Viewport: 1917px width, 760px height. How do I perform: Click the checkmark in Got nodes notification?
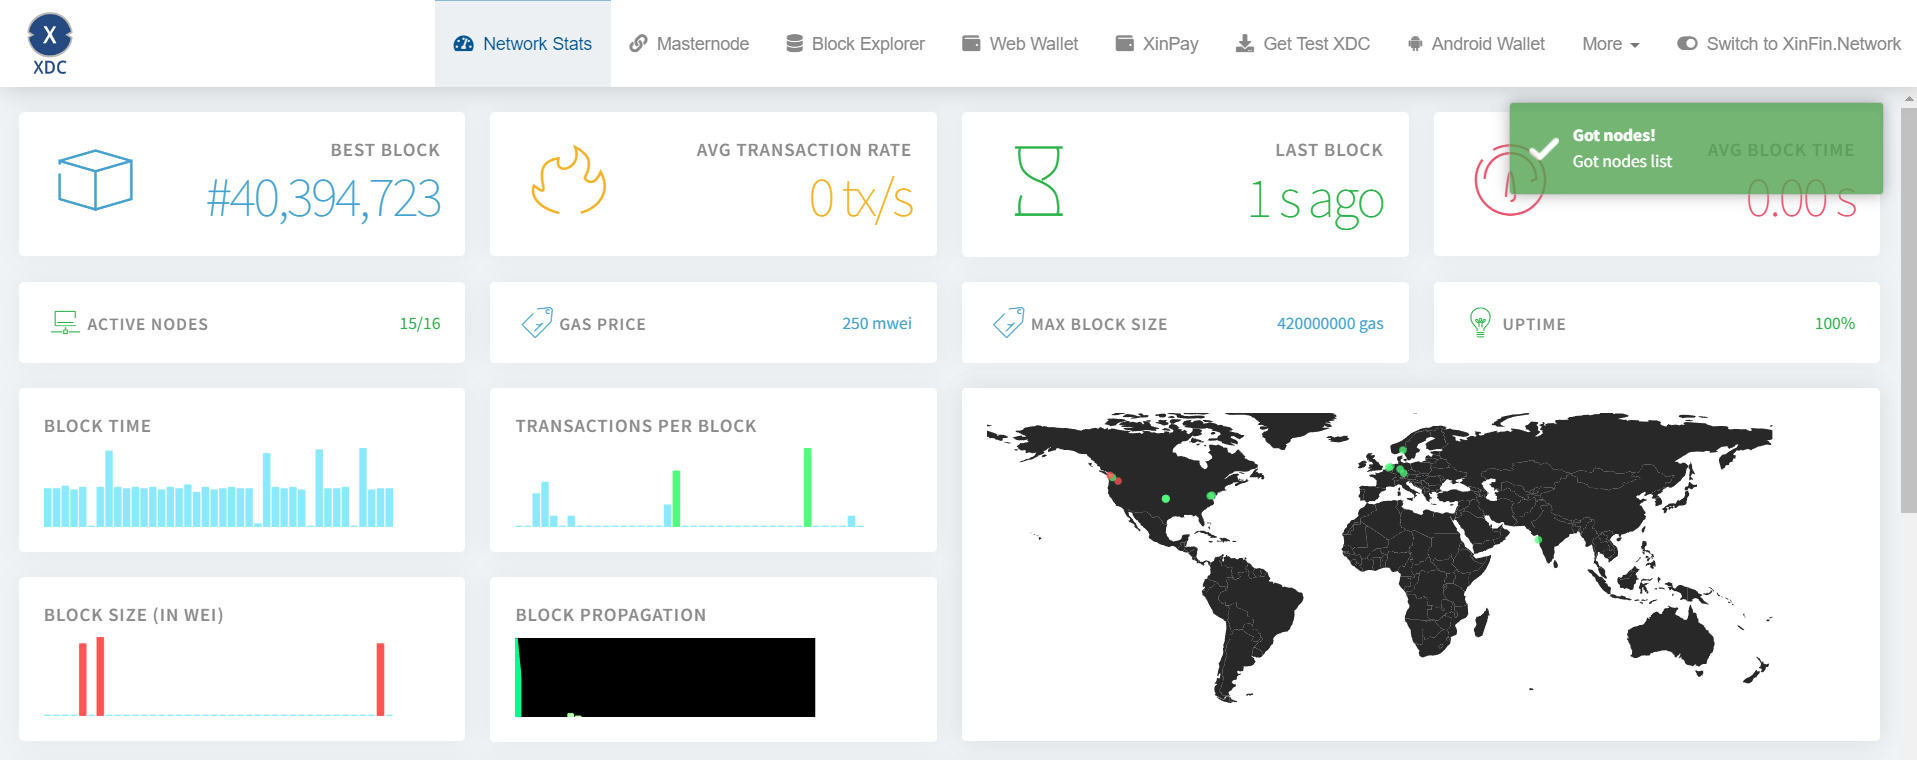pyautogui.click(x=1544, y=149)
